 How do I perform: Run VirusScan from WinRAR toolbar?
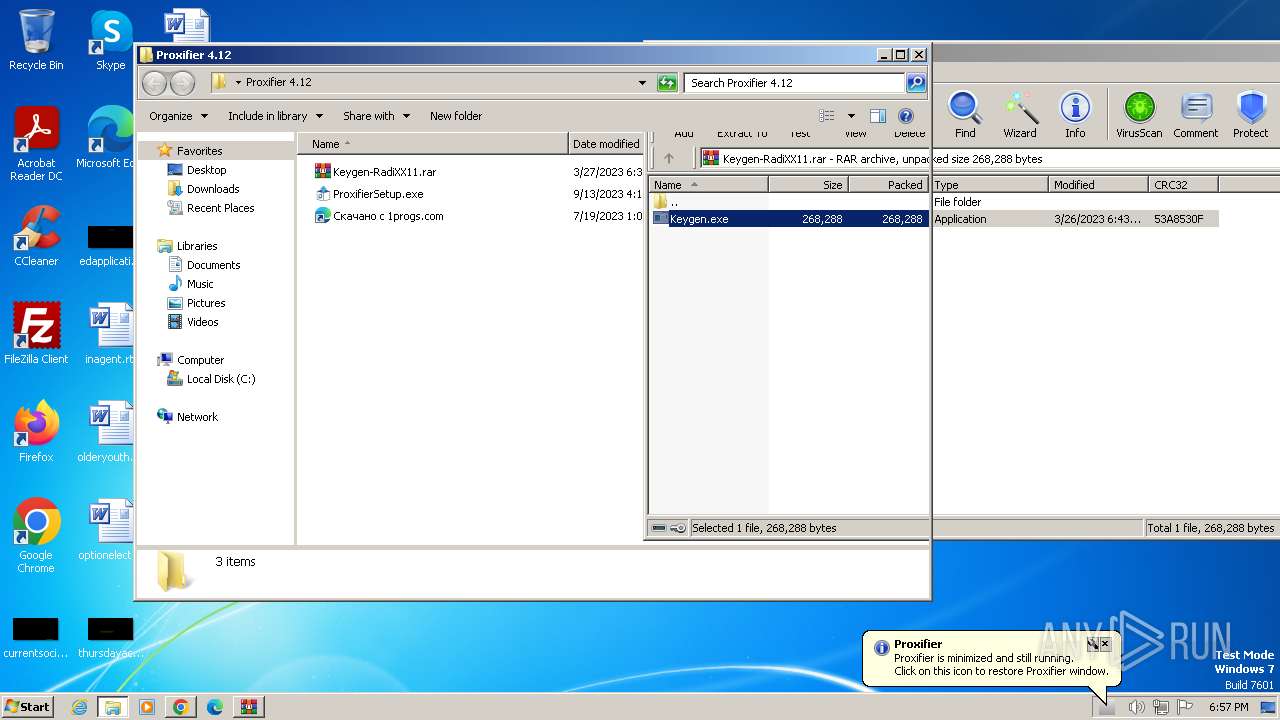(1139, 115)
